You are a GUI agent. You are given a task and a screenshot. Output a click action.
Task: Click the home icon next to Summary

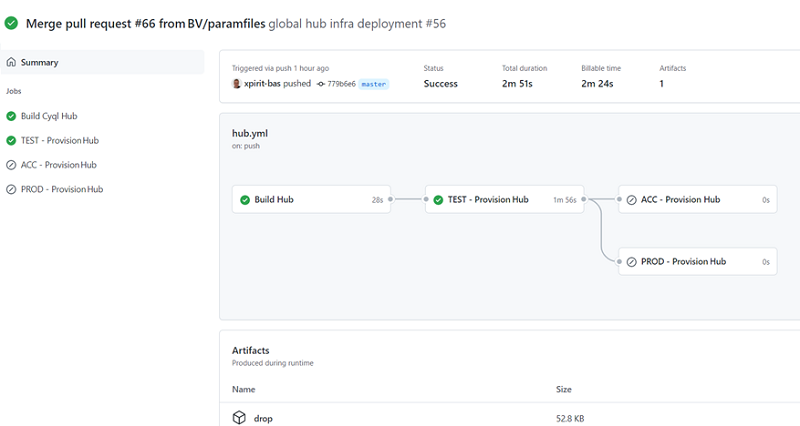(11, 62)
